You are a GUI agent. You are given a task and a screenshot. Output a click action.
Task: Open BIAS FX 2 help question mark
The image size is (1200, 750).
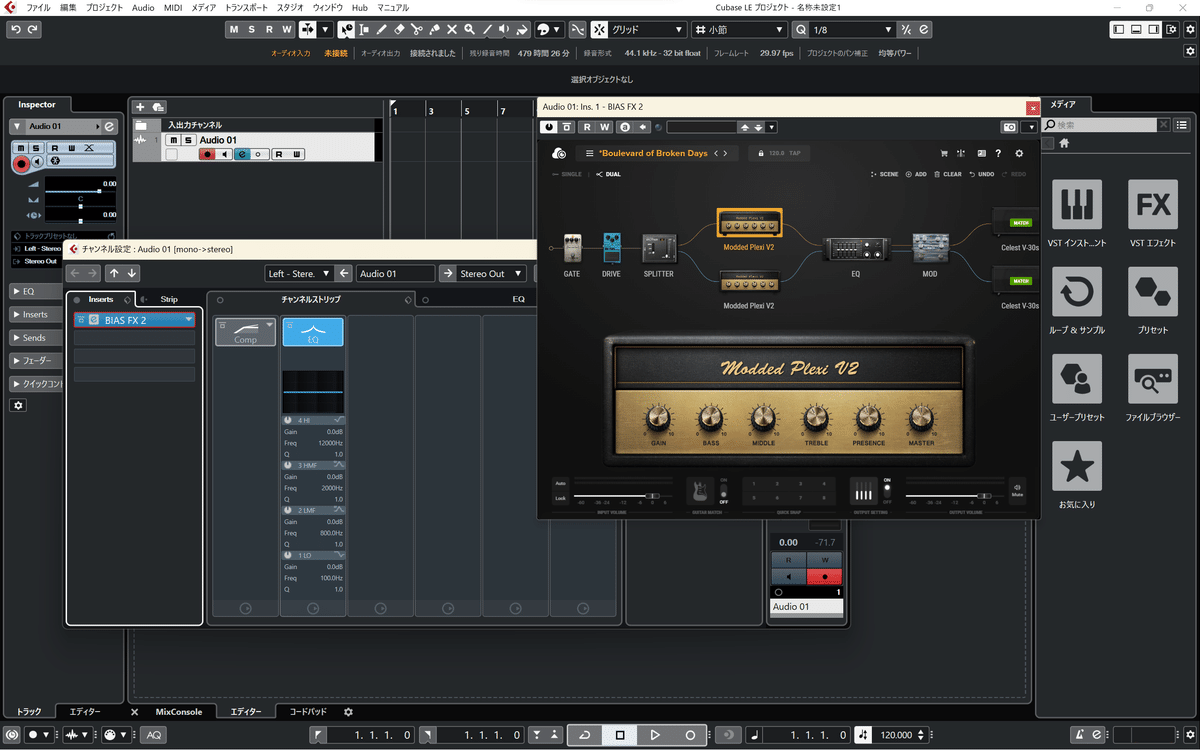click(x=999, y=153)
